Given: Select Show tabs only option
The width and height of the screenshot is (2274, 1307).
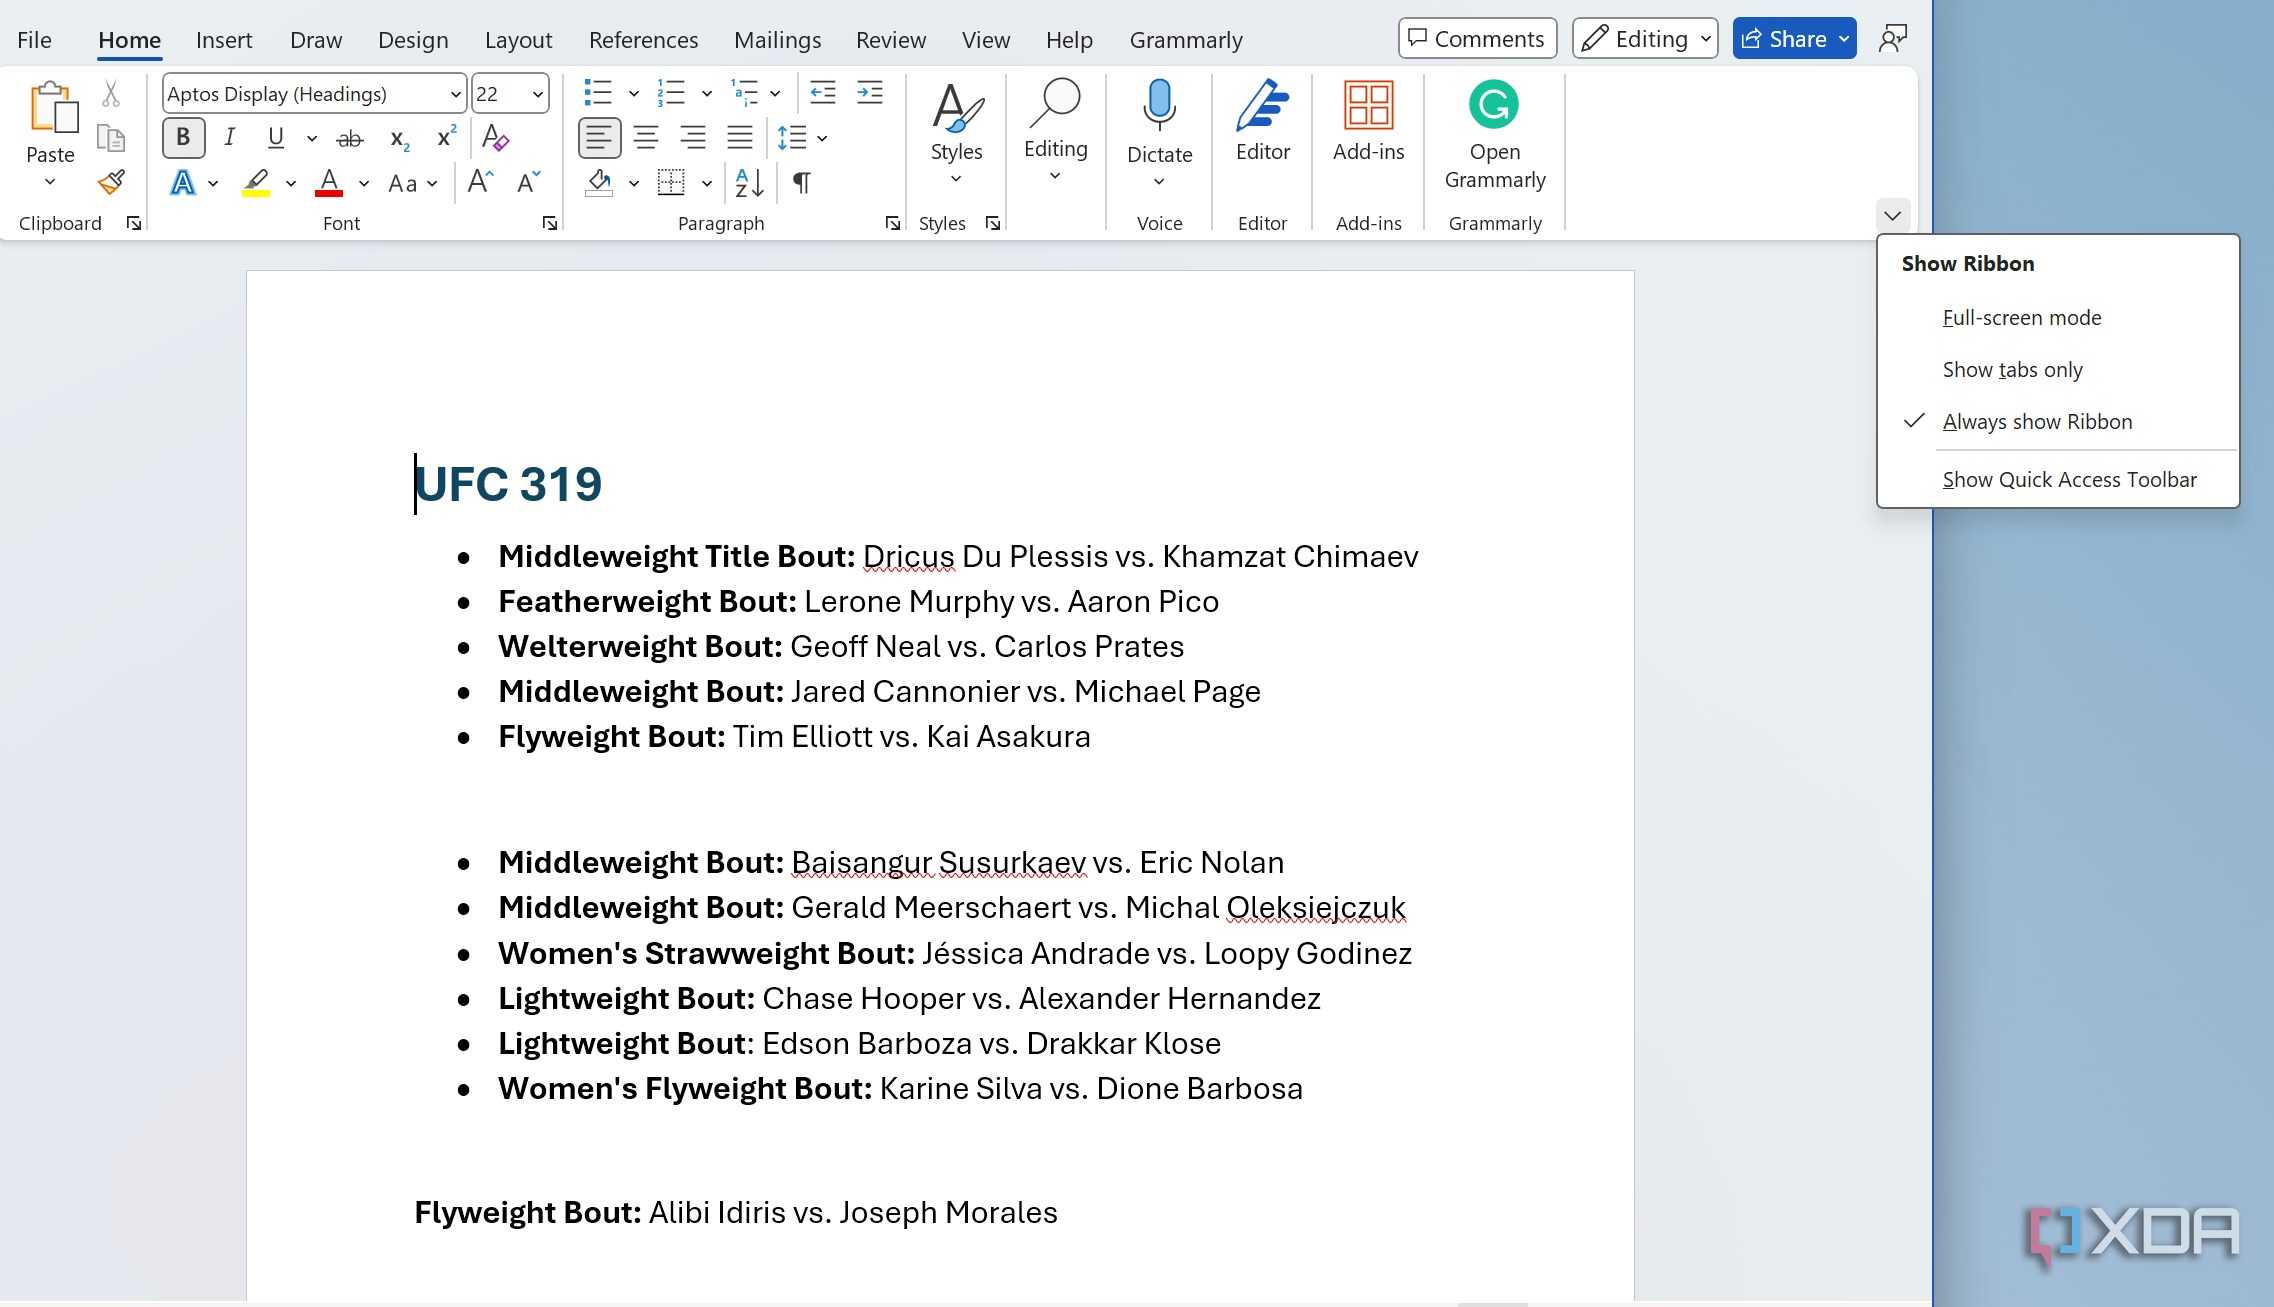Looking at the screenshot, I should (2058, 370).
